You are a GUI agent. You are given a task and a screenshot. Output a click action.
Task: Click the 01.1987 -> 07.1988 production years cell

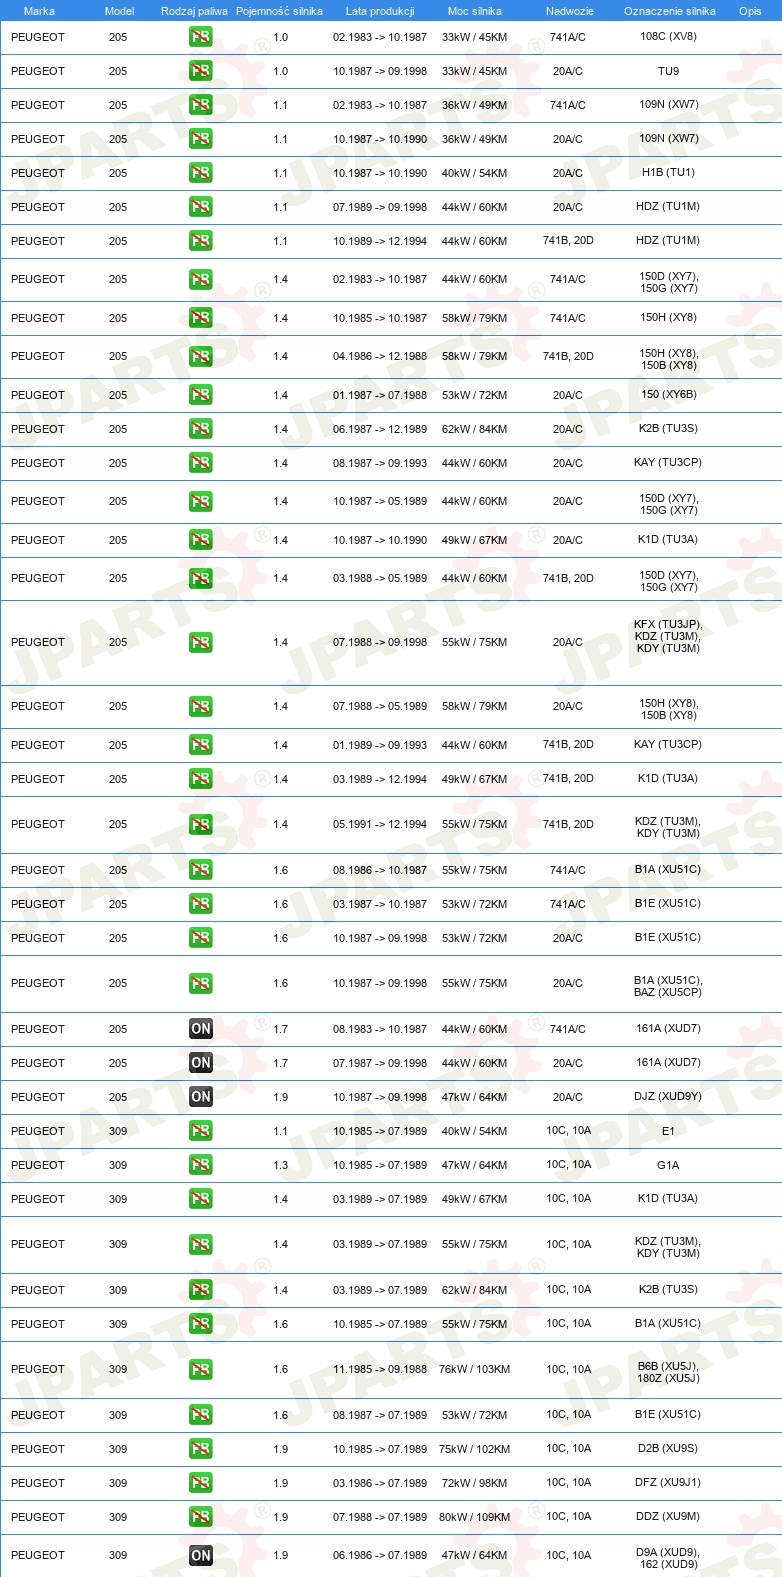tap(380, 395)
